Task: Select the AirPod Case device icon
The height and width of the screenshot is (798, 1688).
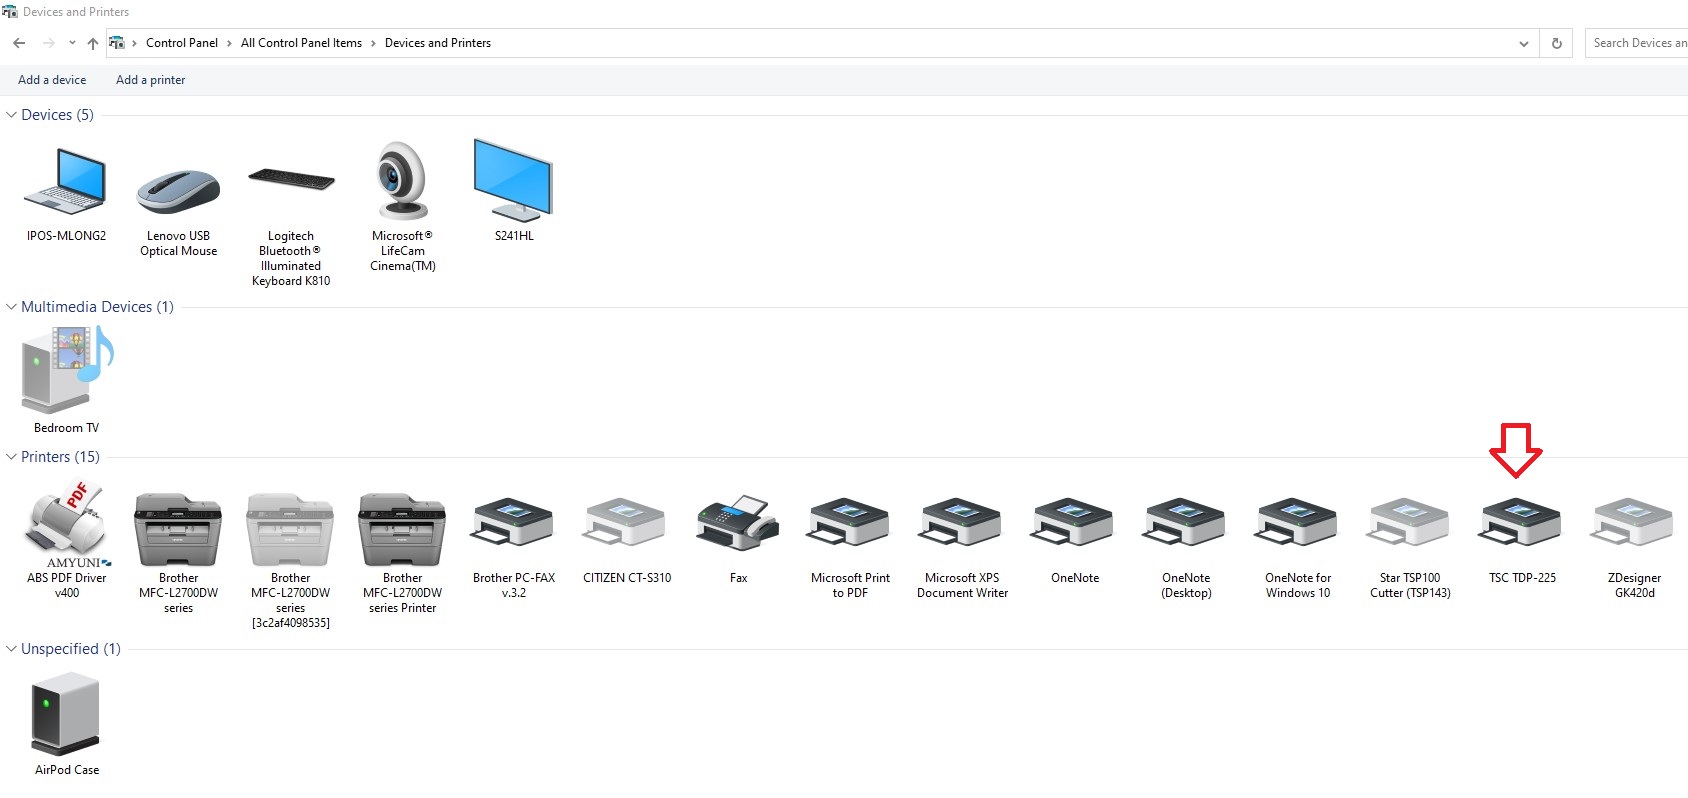Action: pyautogui.click(x=66, y=714)
